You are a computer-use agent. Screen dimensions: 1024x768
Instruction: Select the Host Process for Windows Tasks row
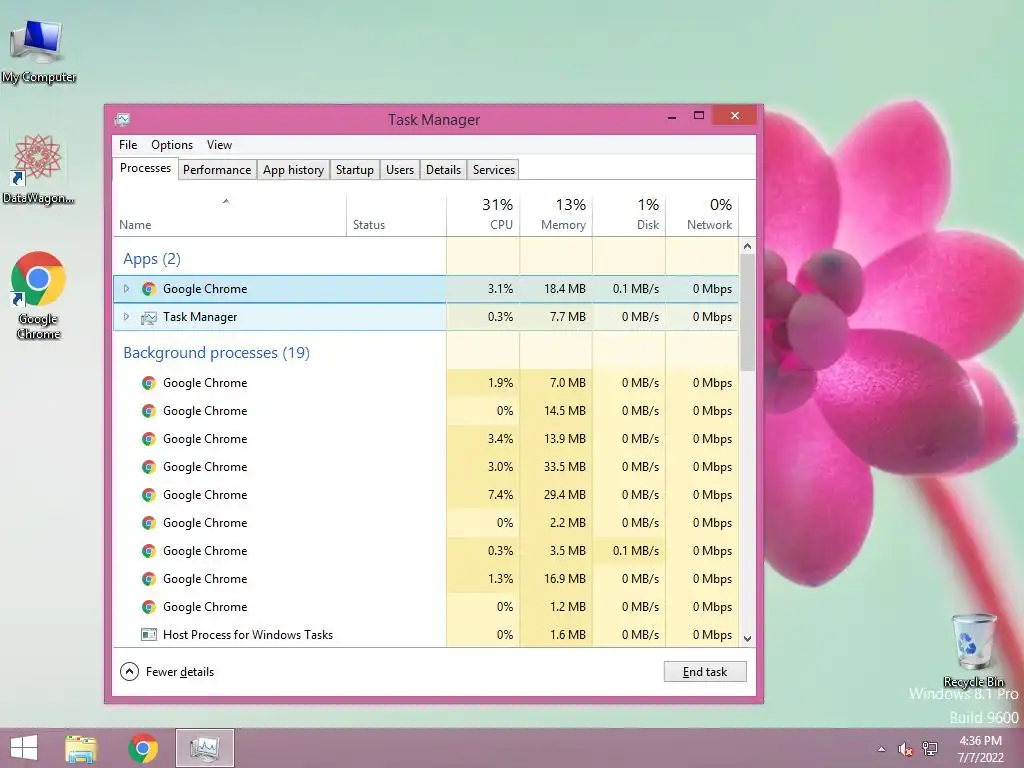(426, 635)
